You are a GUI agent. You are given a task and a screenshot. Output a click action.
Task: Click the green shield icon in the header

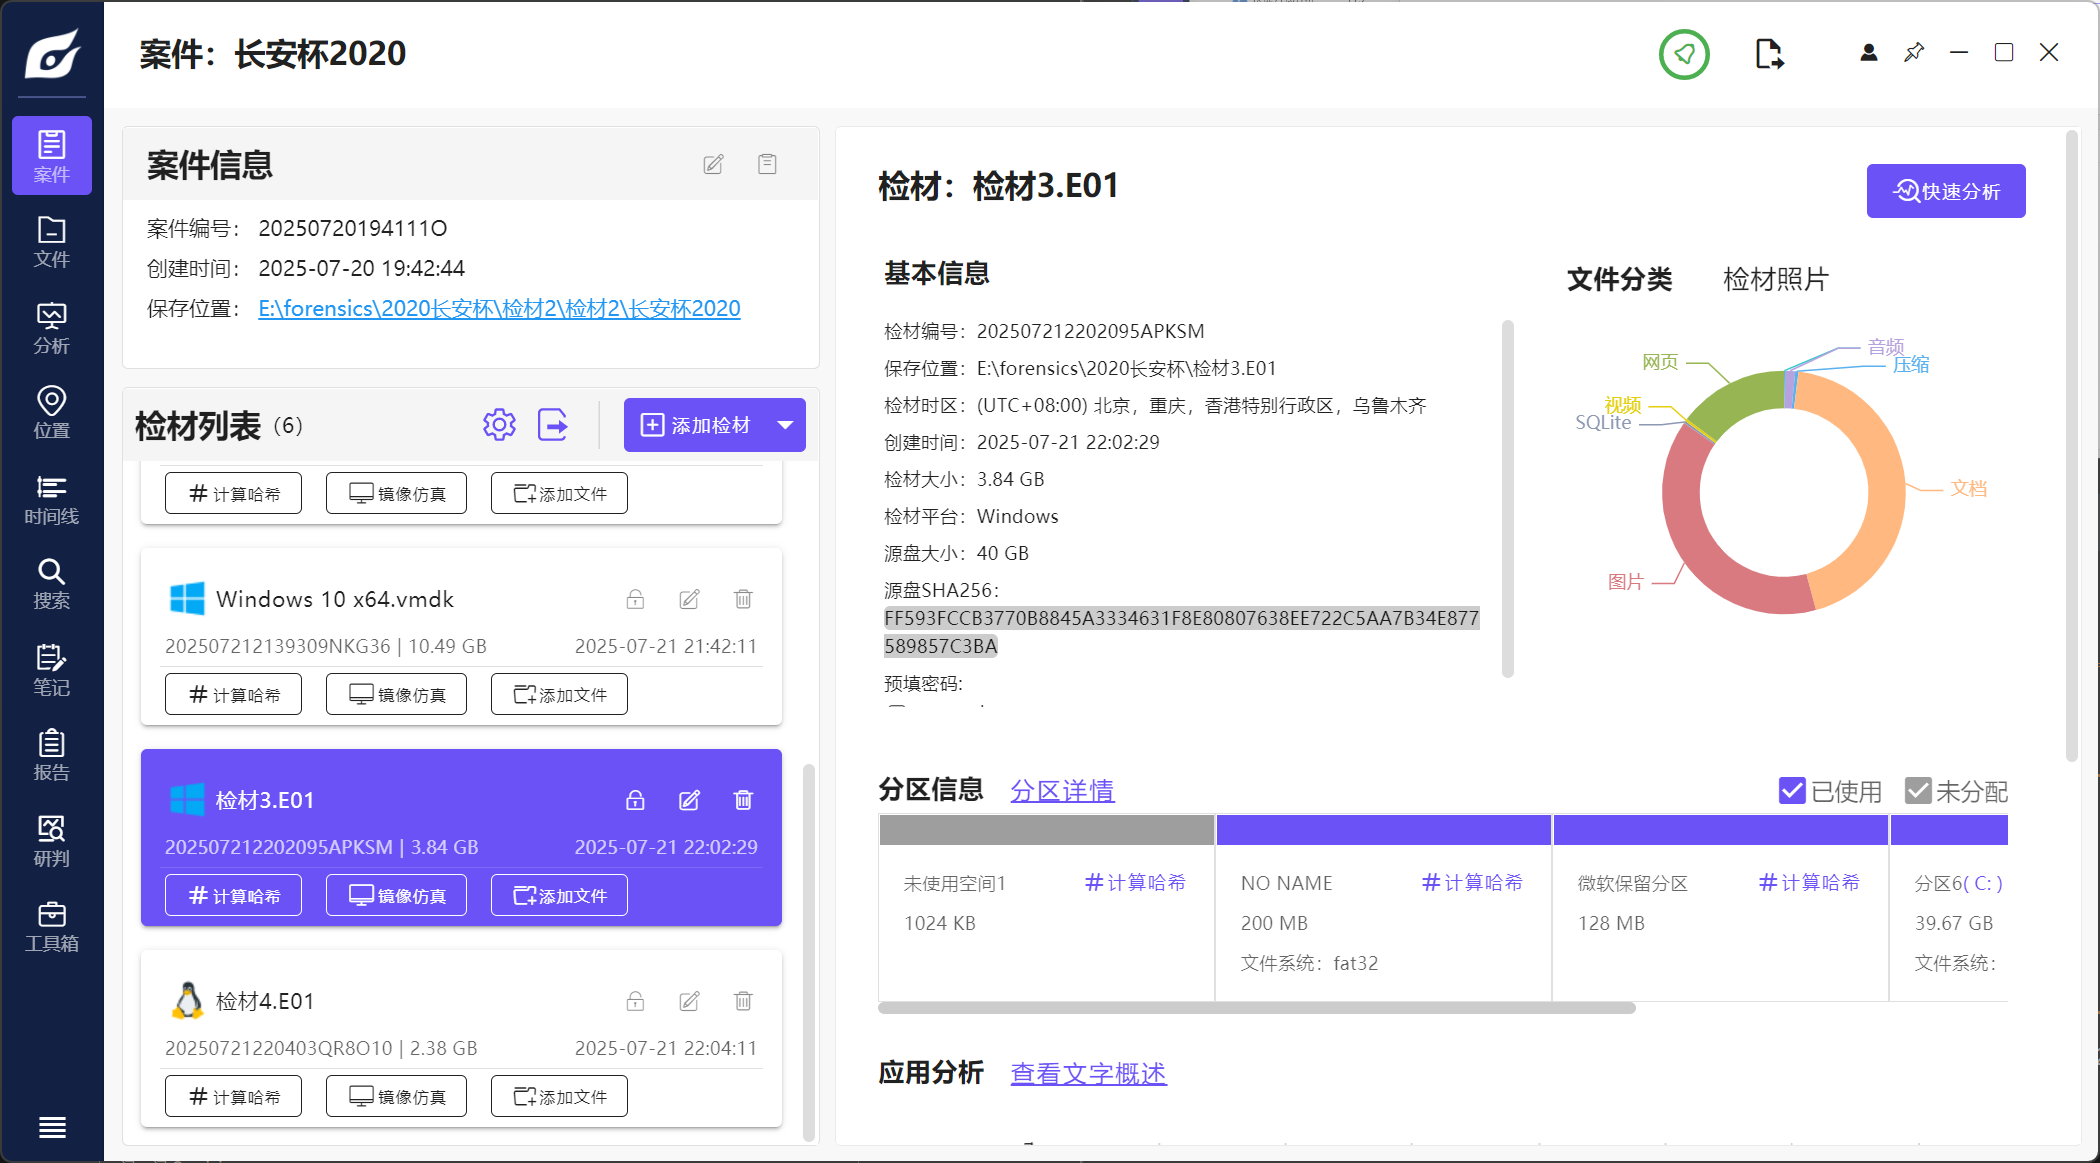(1684, 54)
